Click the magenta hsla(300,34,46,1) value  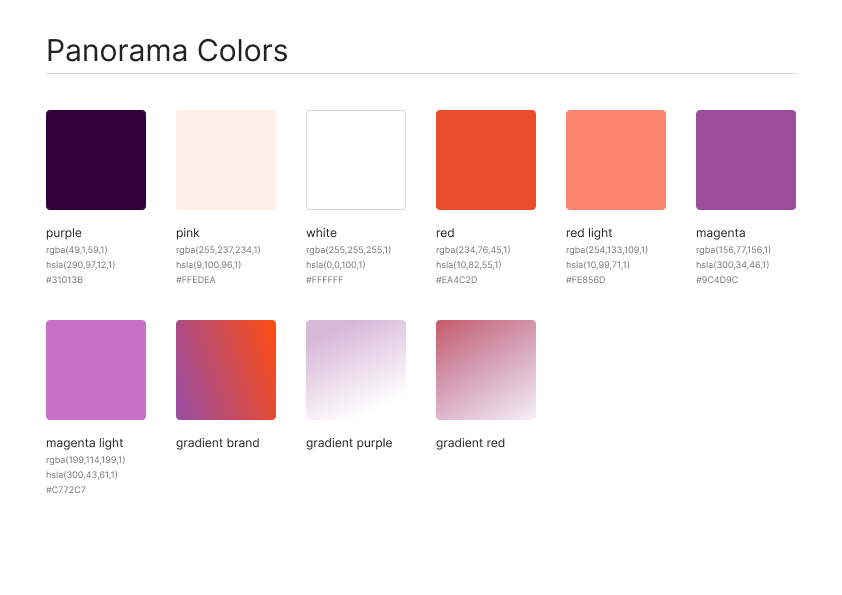(732, 265)
